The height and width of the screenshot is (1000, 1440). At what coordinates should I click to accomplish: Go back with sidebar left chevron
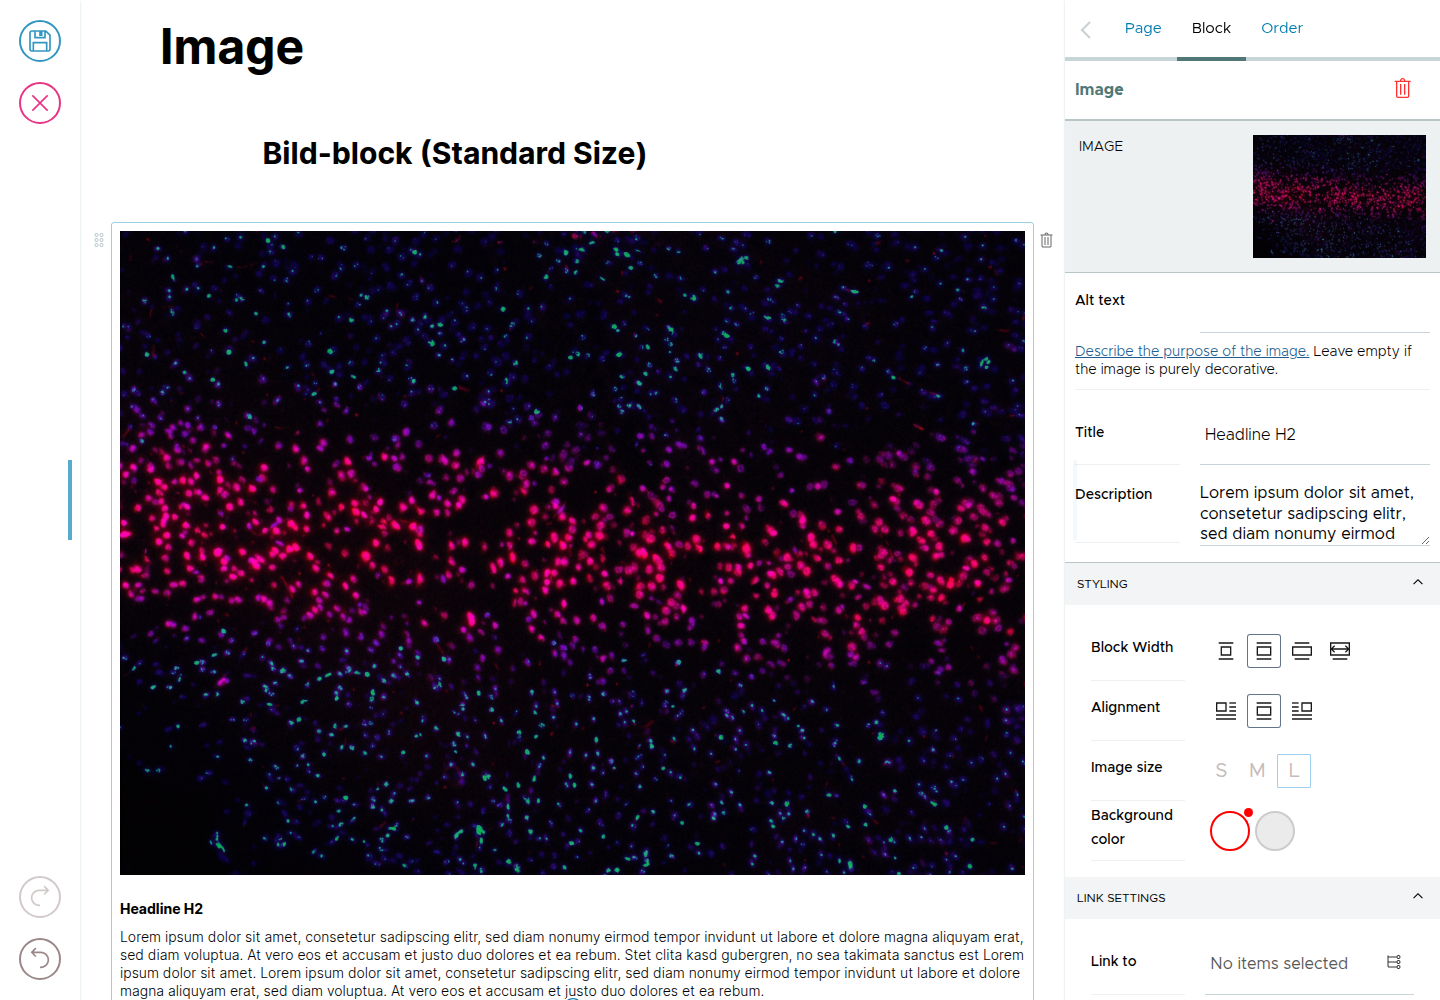coord(1086,29)
